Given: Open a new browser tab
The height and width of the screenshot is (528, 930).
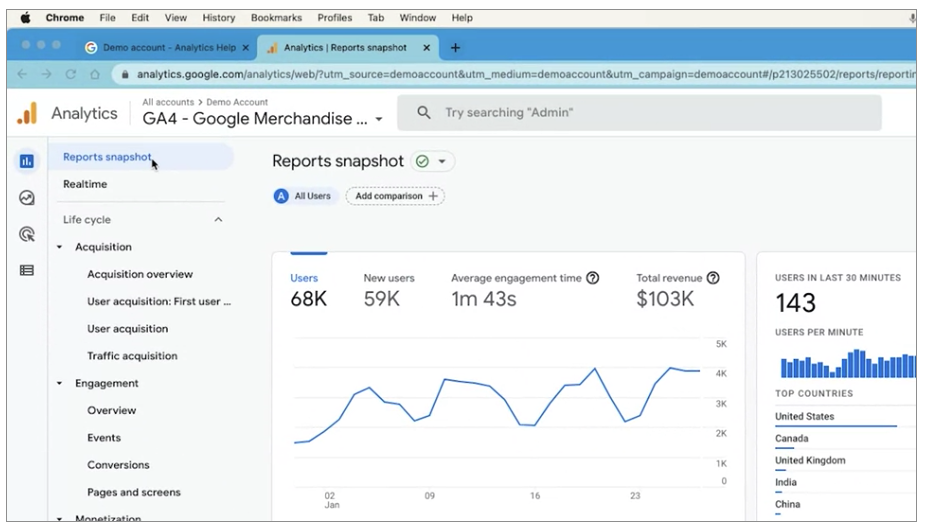Looking at the screenshot, I should [456, 47].
